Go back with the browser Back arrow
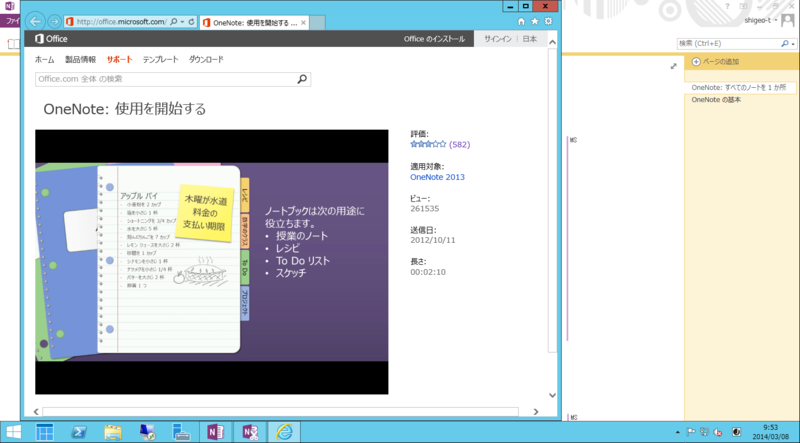800x443 pixels. pyautogui.click(x=35, y=21)
